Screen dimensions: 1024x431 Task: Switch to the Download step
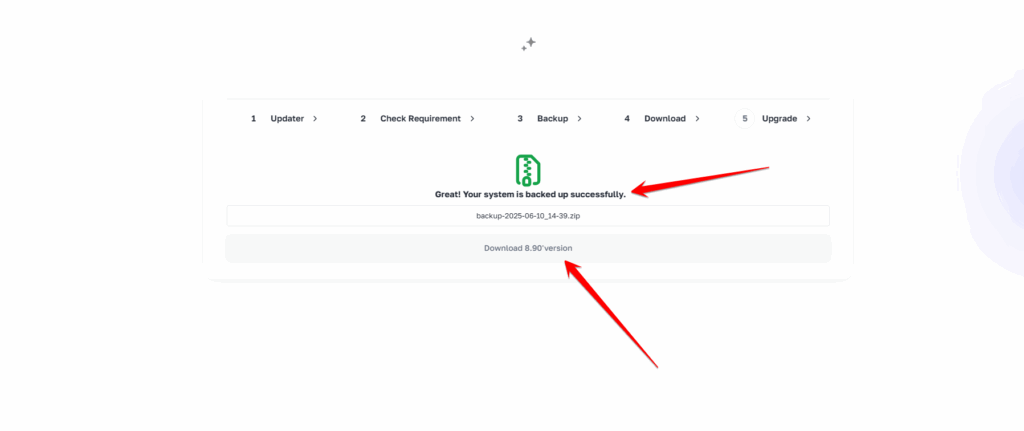click(662, 119)
